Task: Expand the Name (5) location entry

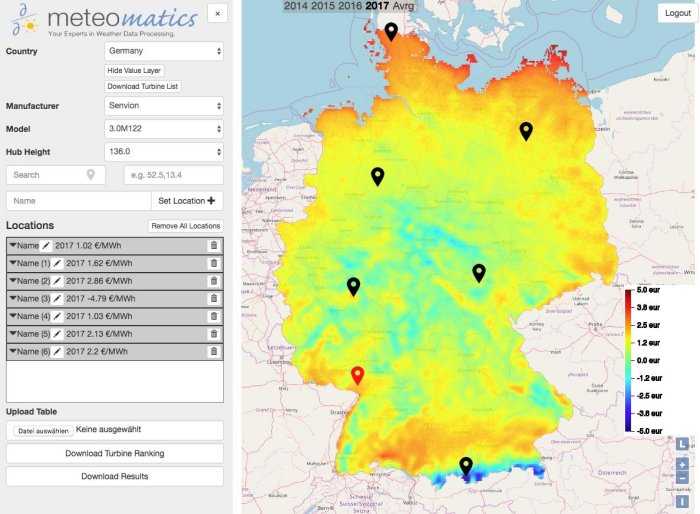Action: click(13, 334)
